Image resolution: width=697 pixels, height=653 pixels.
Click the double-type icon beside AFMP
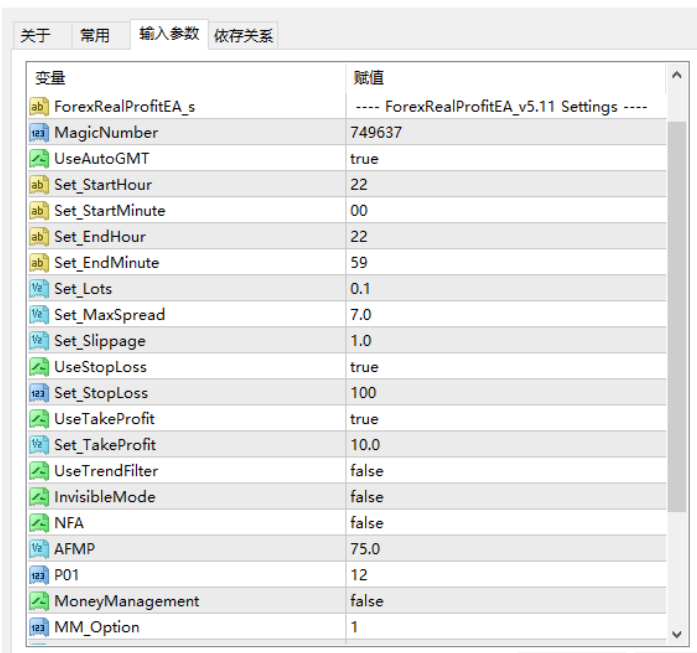tap(39, 549)
